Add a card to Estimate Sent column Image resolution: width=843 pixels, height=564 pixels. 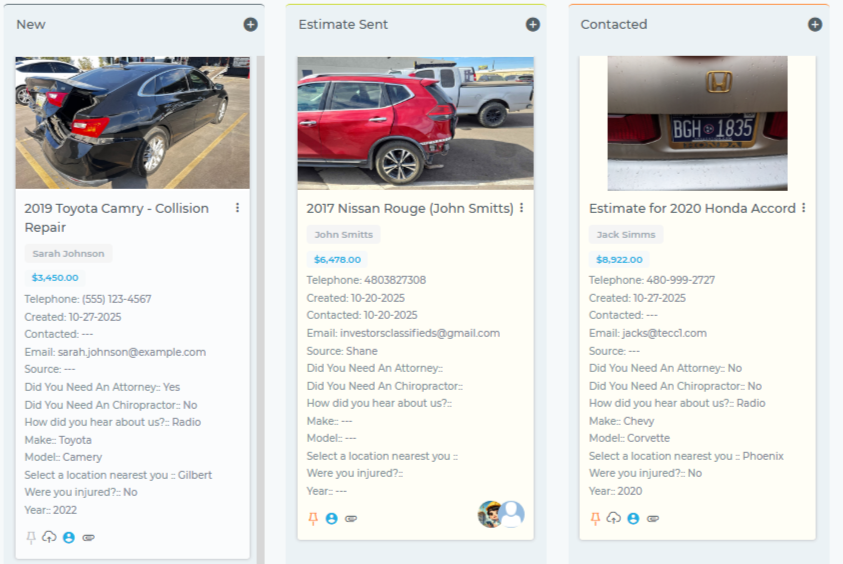(x=532, y=24)
